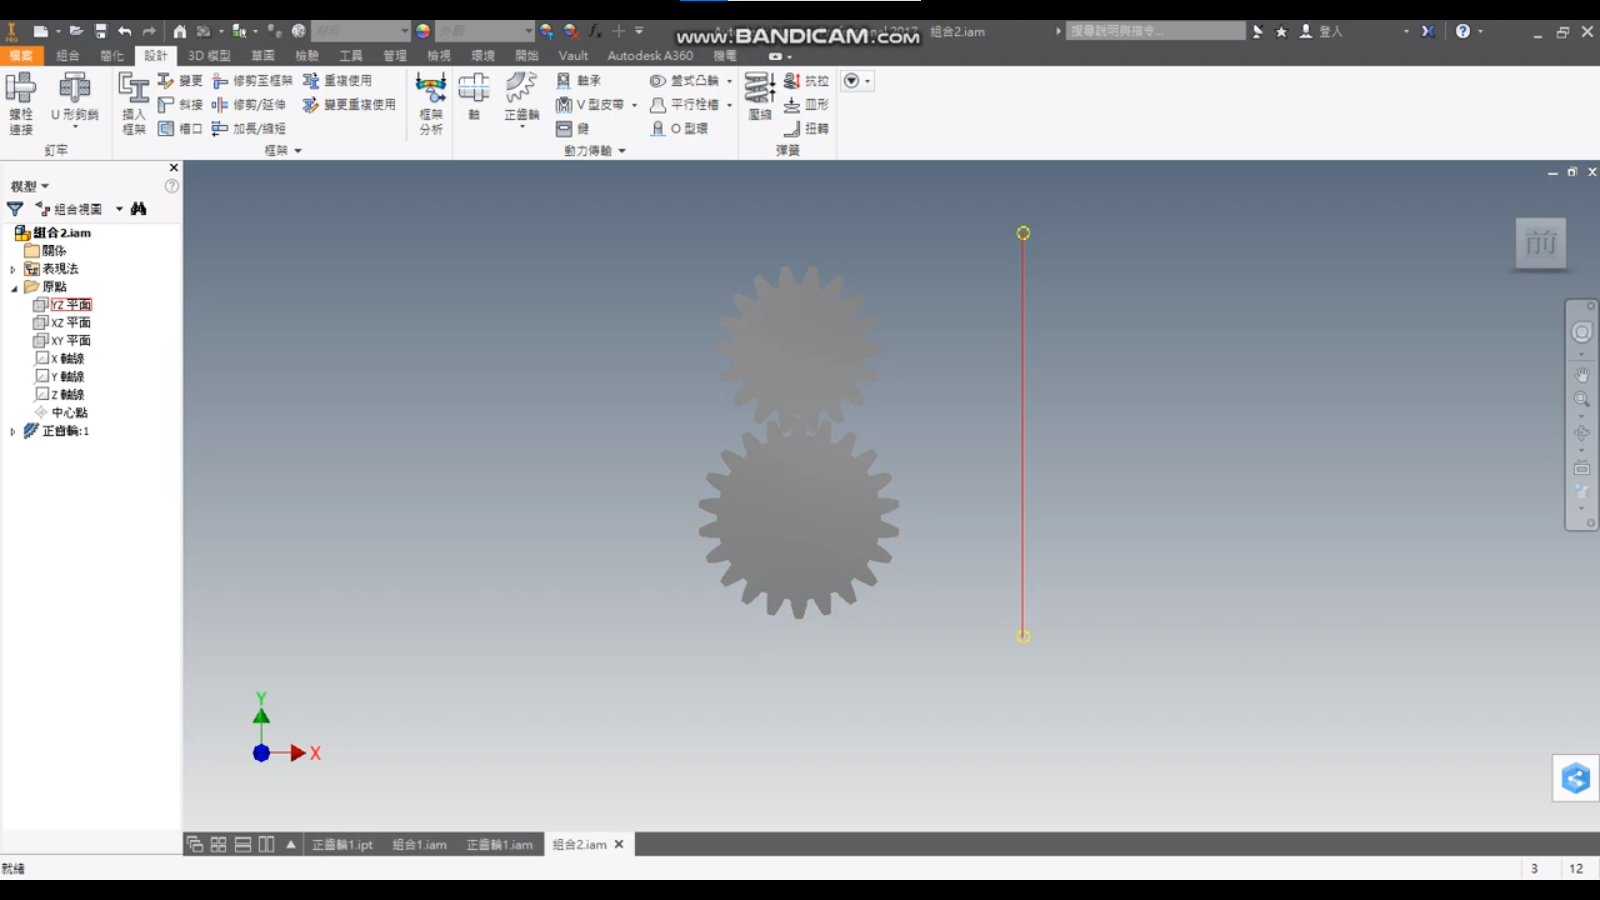Open the 螺栓連接 bolted connection tool
Viewport: 1600px width, 900px height.
coord(21,103)
